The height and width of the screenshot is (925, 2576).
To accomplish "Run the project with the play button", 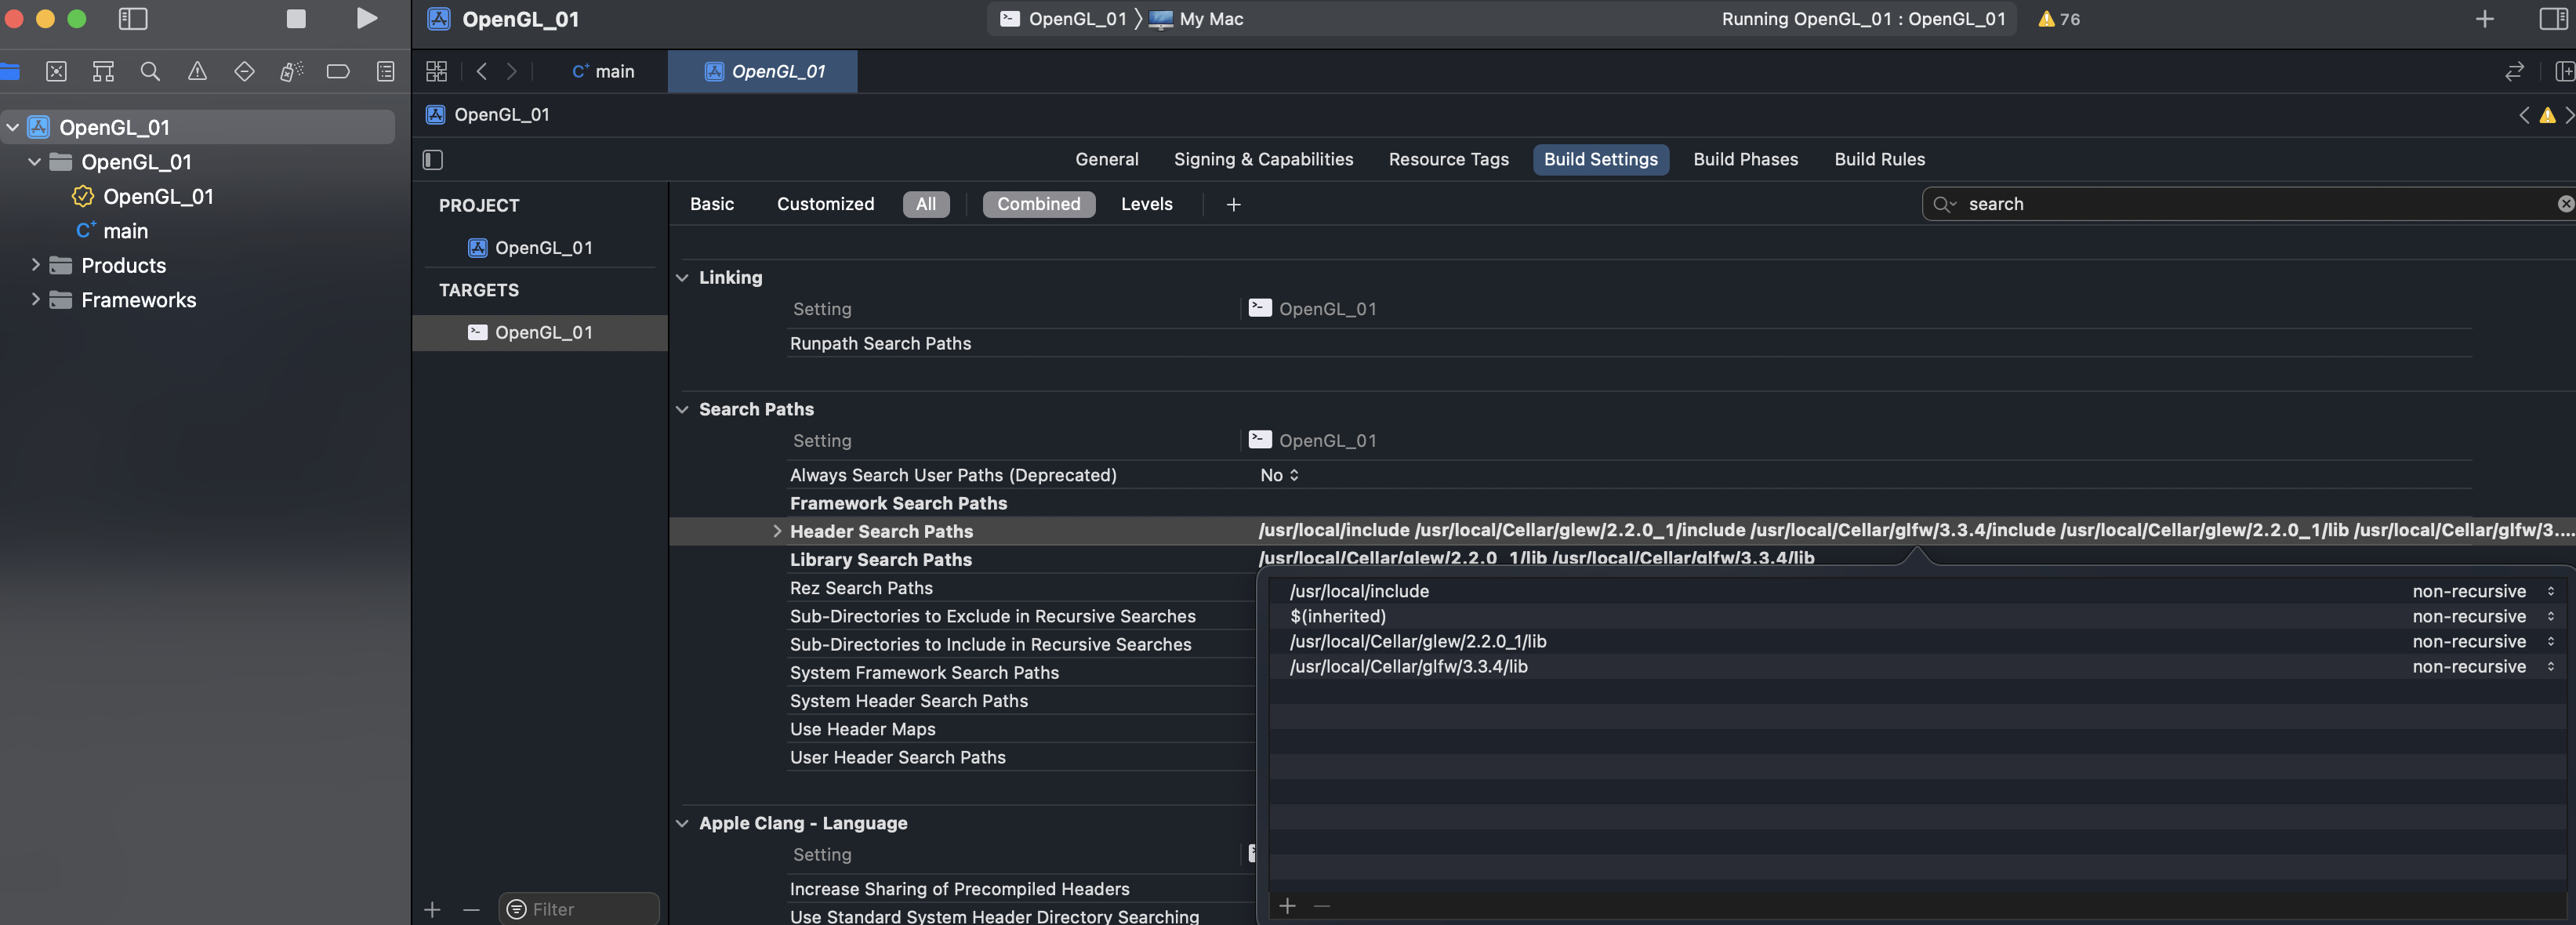I will tap(367, 19).
